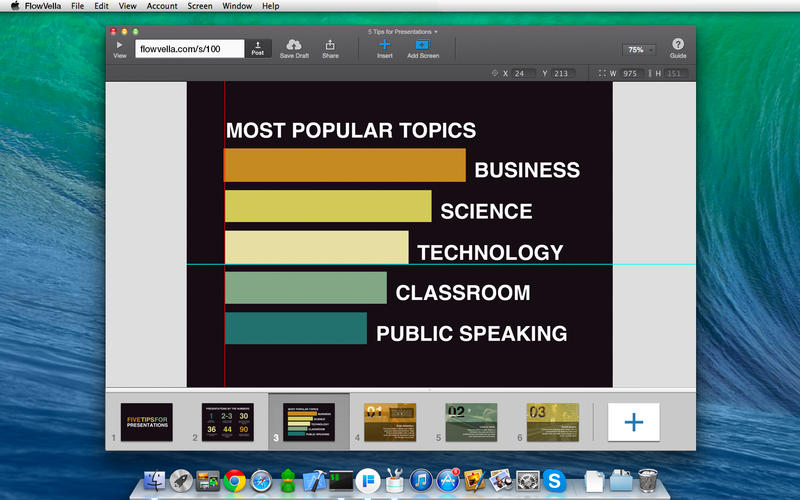Image resolution: width=800 pixels, height=500 pixels.
Task: Select the MOST POPULAR TOPICS heading
Action: [x=351, y=131]
